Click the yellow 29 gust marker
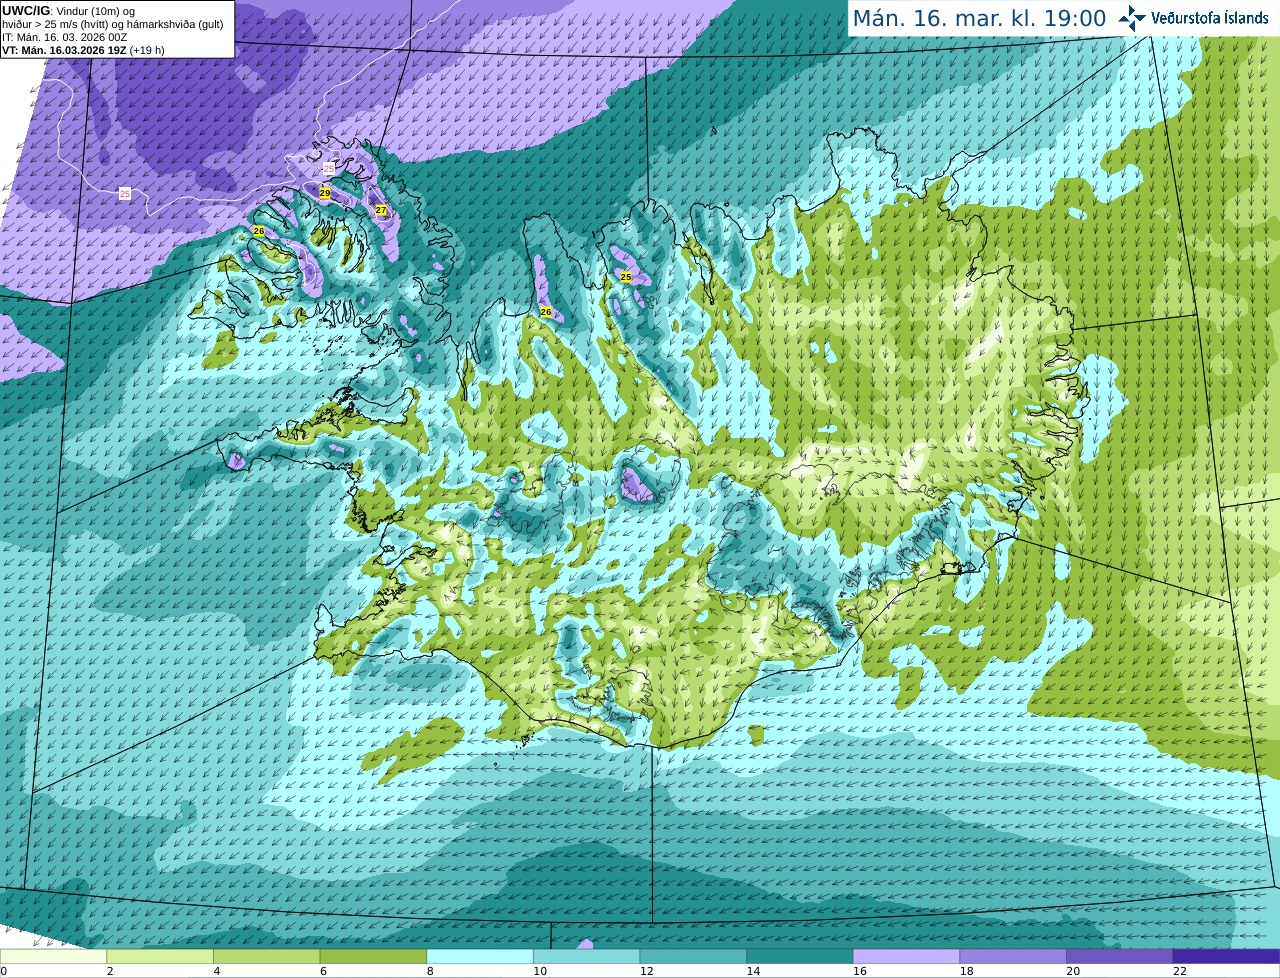Screen dimensions: 1280x978 tap(324, 192)
